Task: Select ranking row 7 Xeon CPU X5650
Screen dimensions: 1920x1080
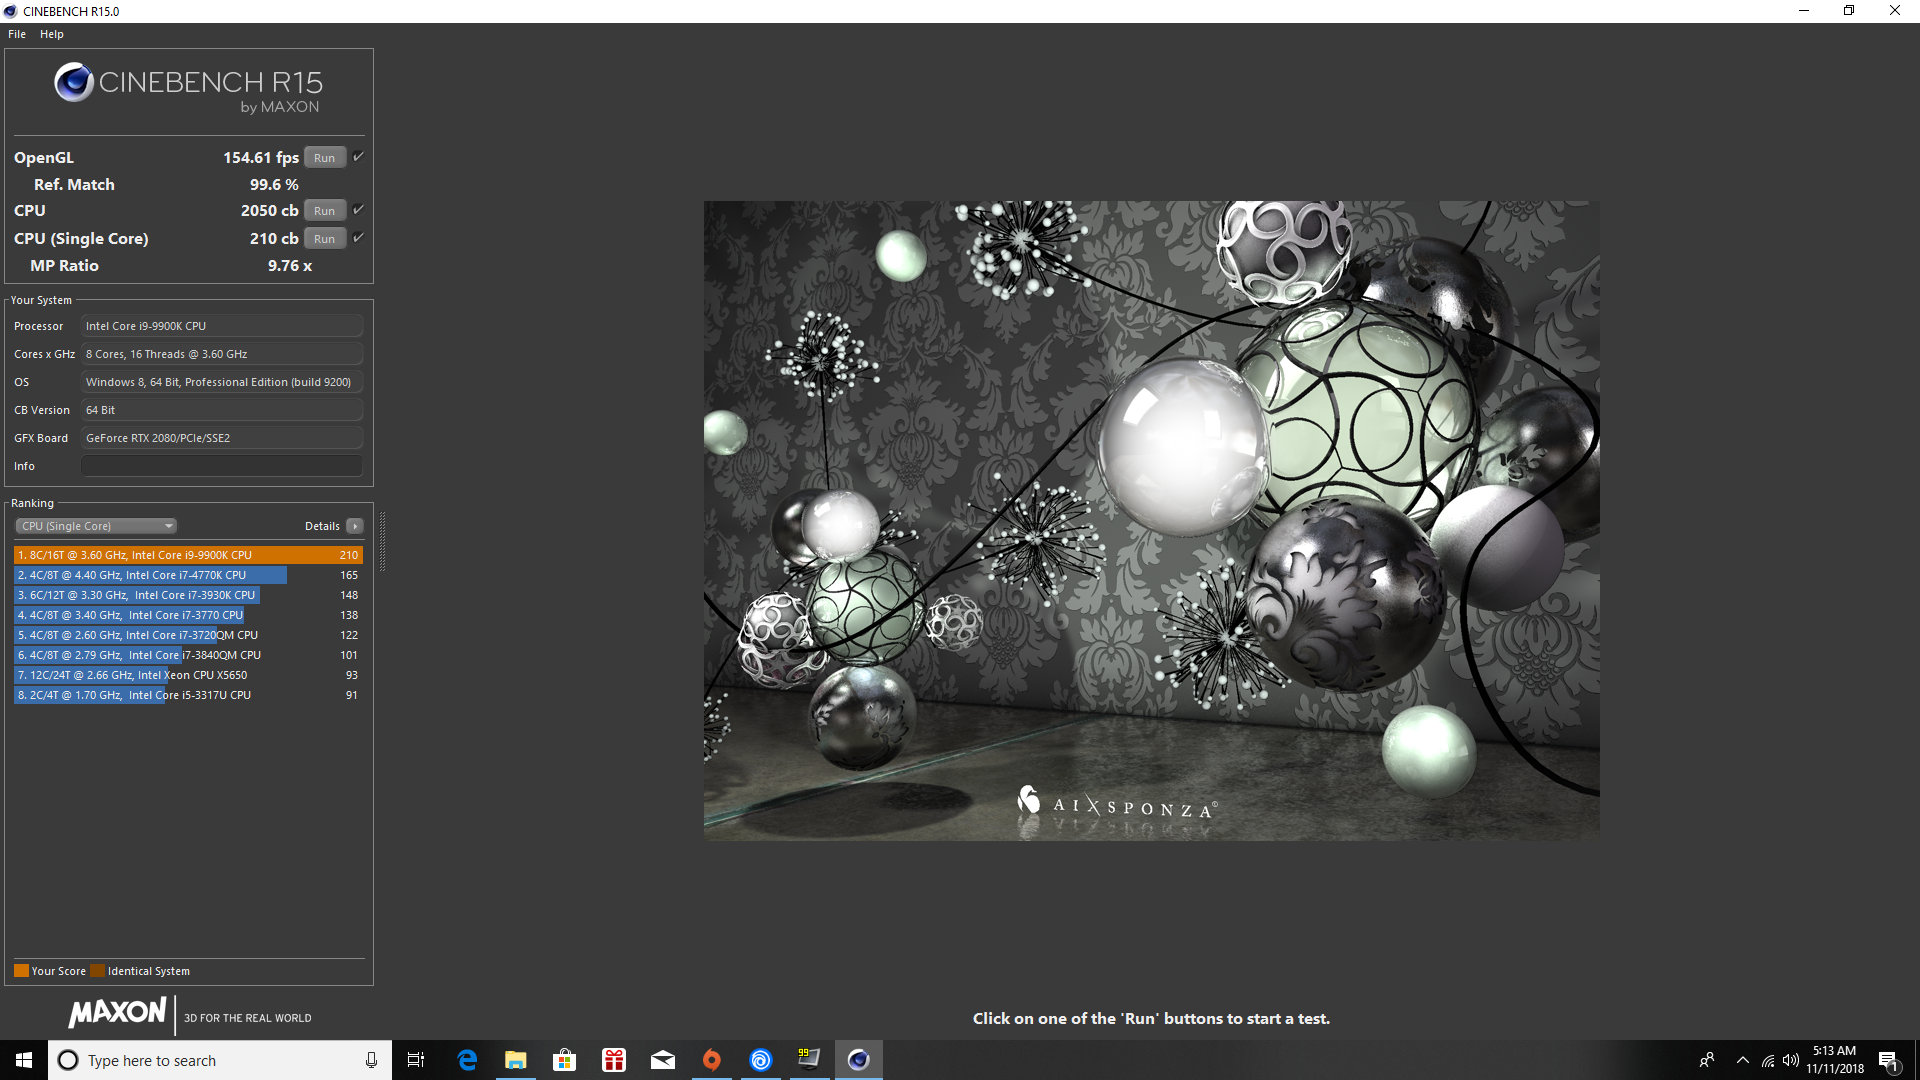Action: pyautogui.click(x=188, y=675)
